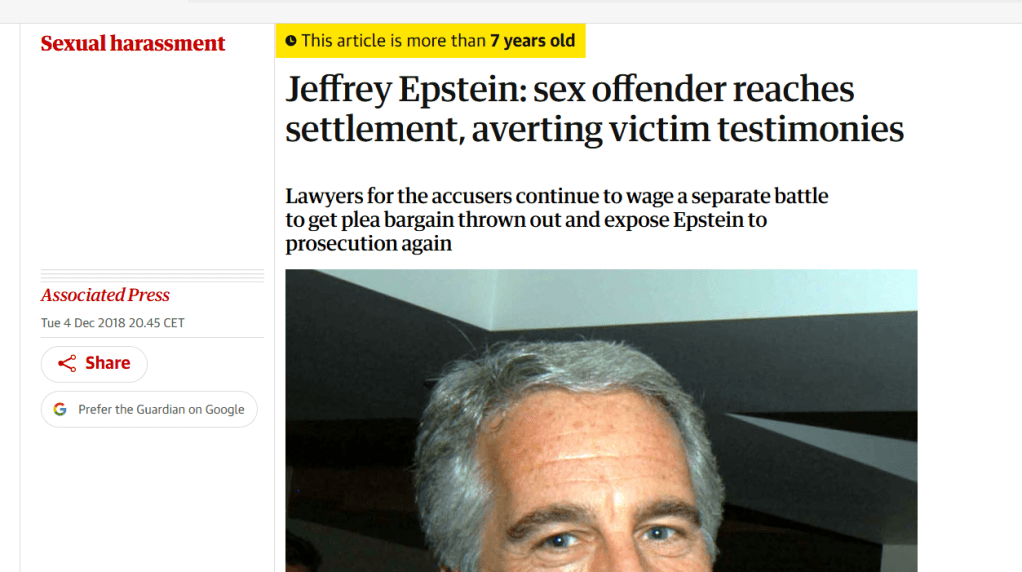The image size is (1022, 572).
Task: Click the gray browser strip at top
Action: click(x=600, y=10)
